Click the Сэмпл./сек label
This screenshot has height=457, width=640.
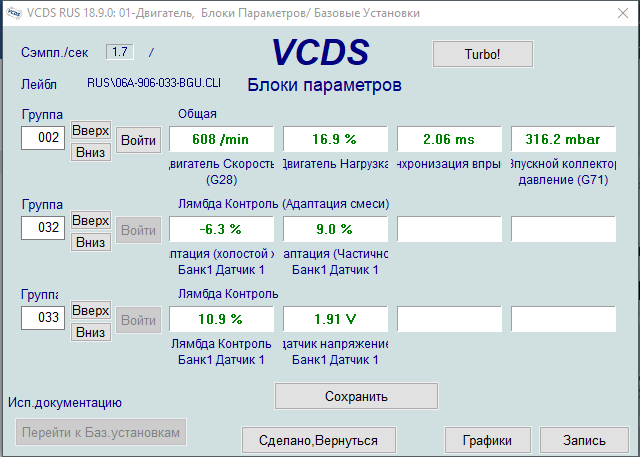55,53
